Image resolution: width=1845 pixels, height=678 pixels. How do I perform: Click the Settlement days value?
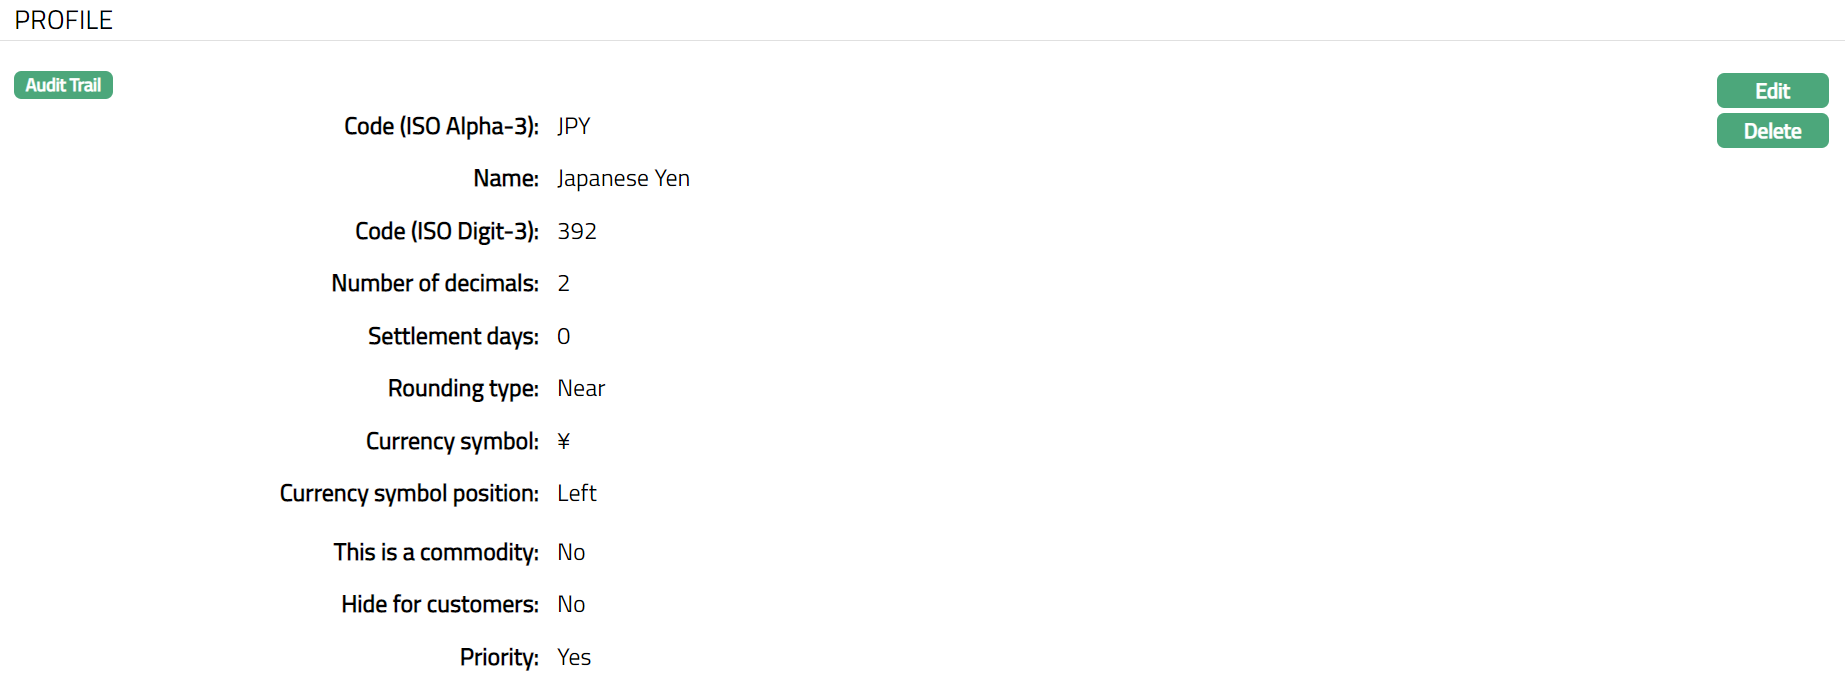(x=564, y=336)
